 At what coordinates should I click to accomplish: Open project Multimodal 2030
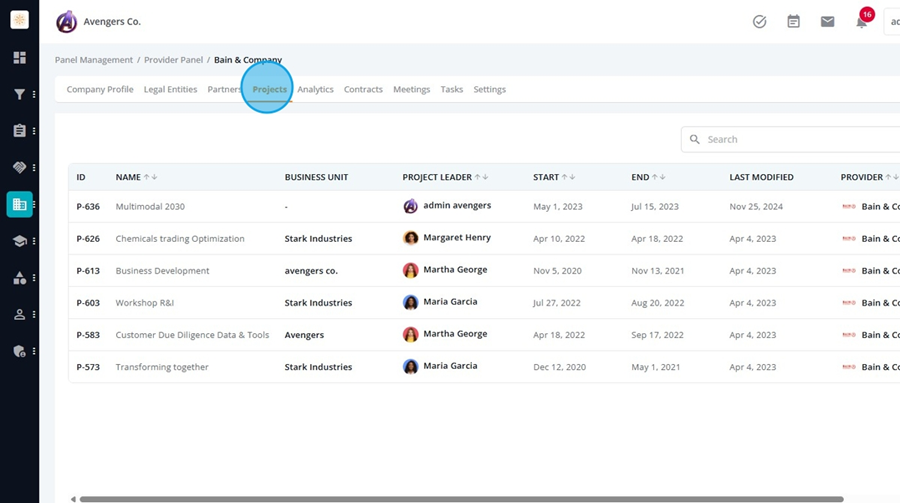click(x=150, y=206)
